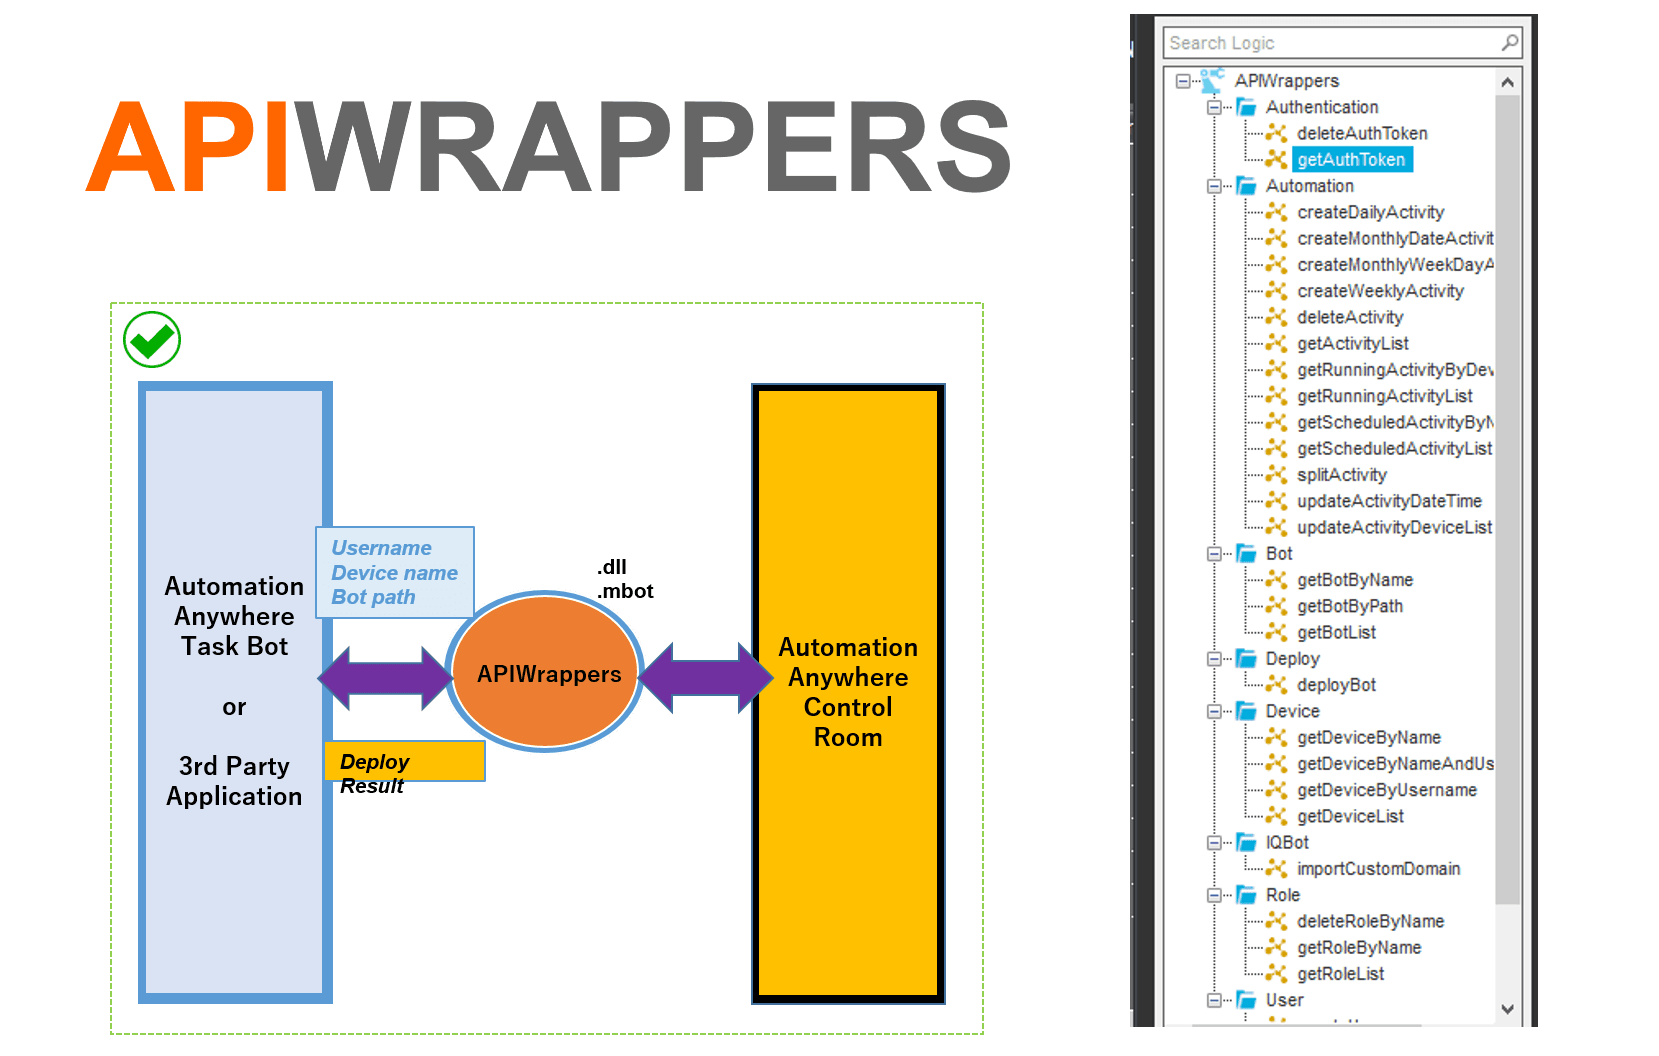Select the getDeviceByUsername label

(1387, 790)
